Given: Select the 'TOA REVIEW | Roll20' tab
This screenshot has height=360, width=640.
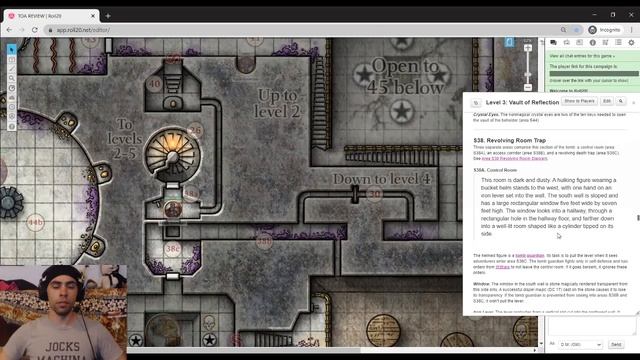Looking at the screenshot, I should pos(51,16).
